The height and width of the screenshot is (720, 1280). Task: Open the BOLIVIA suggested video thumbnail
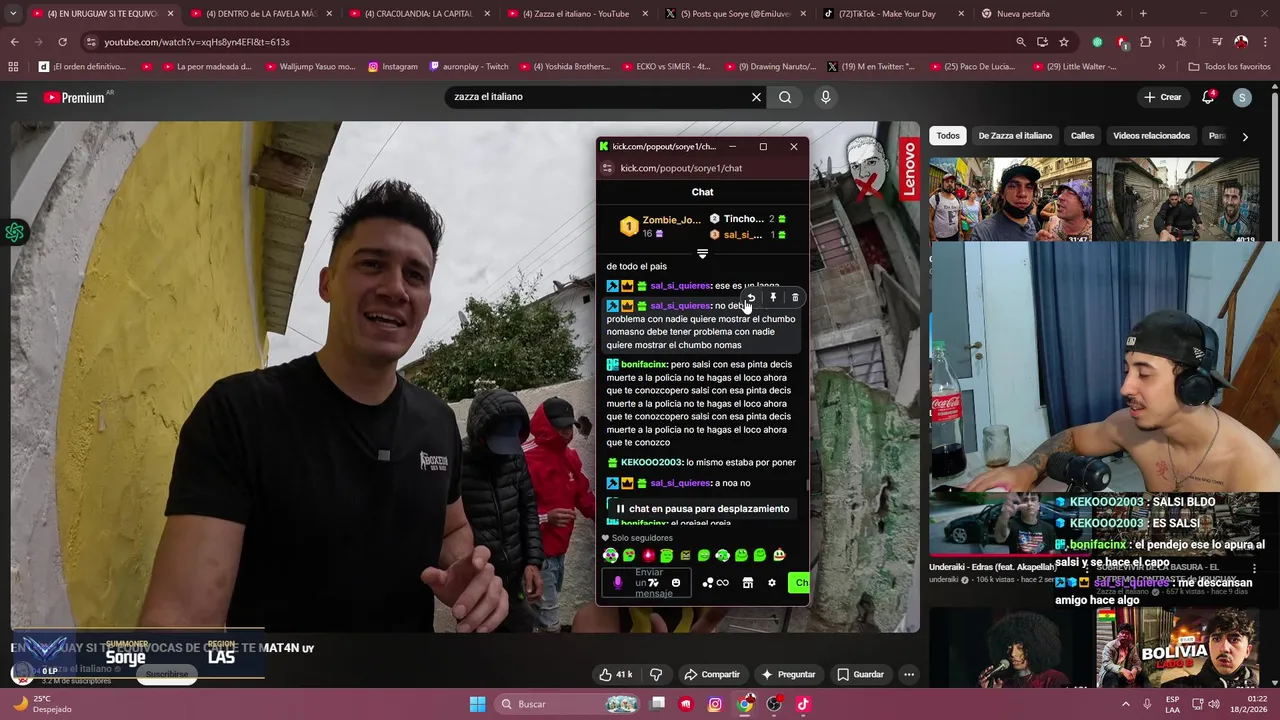click(1176, 648)
